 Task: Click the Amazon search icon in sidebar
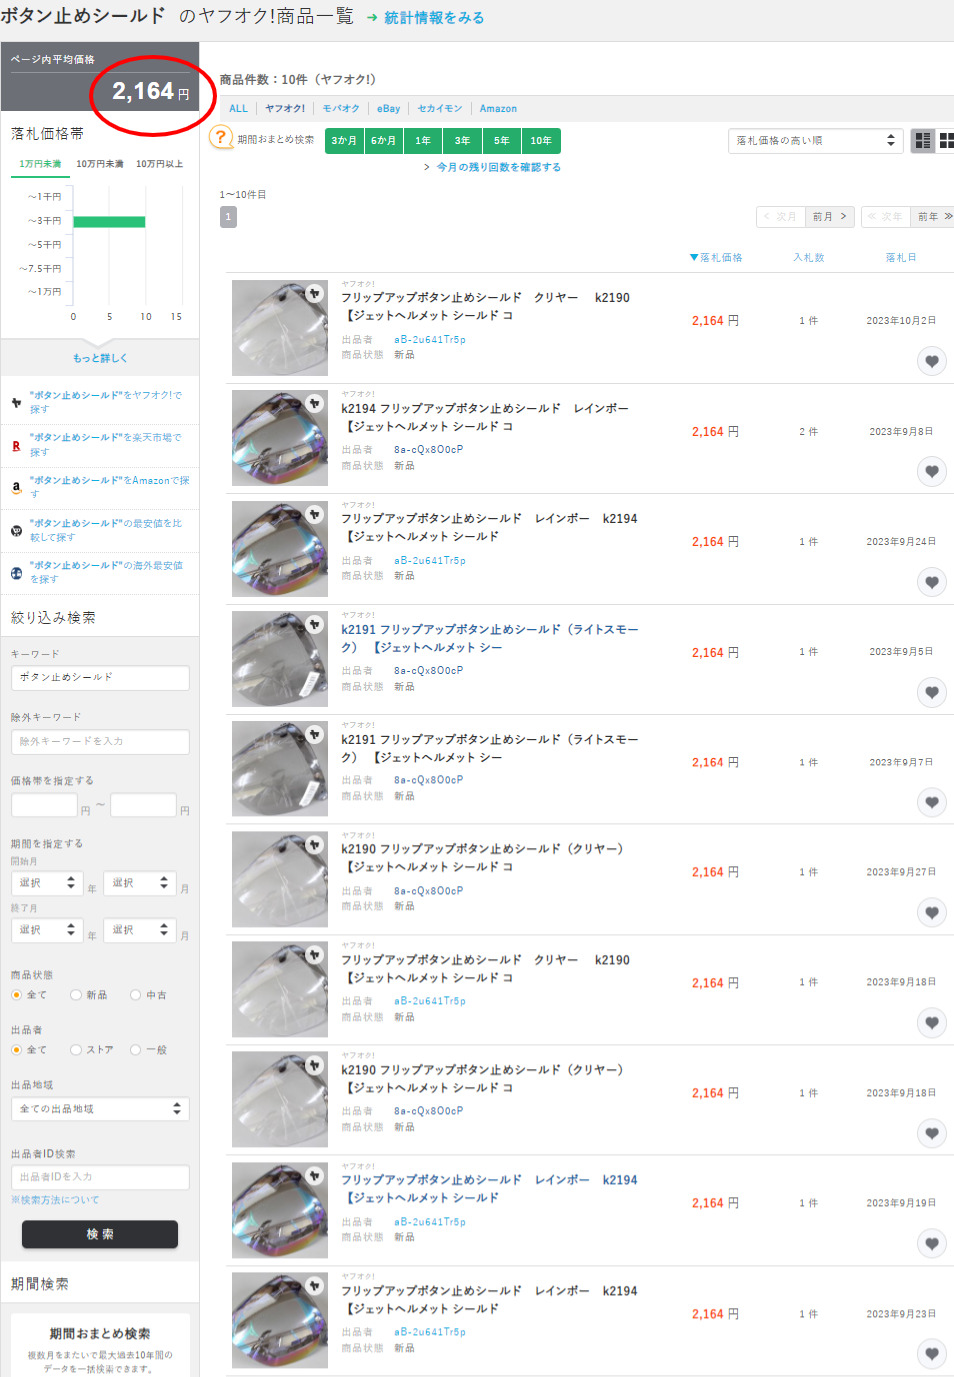(x=16, y=488)
